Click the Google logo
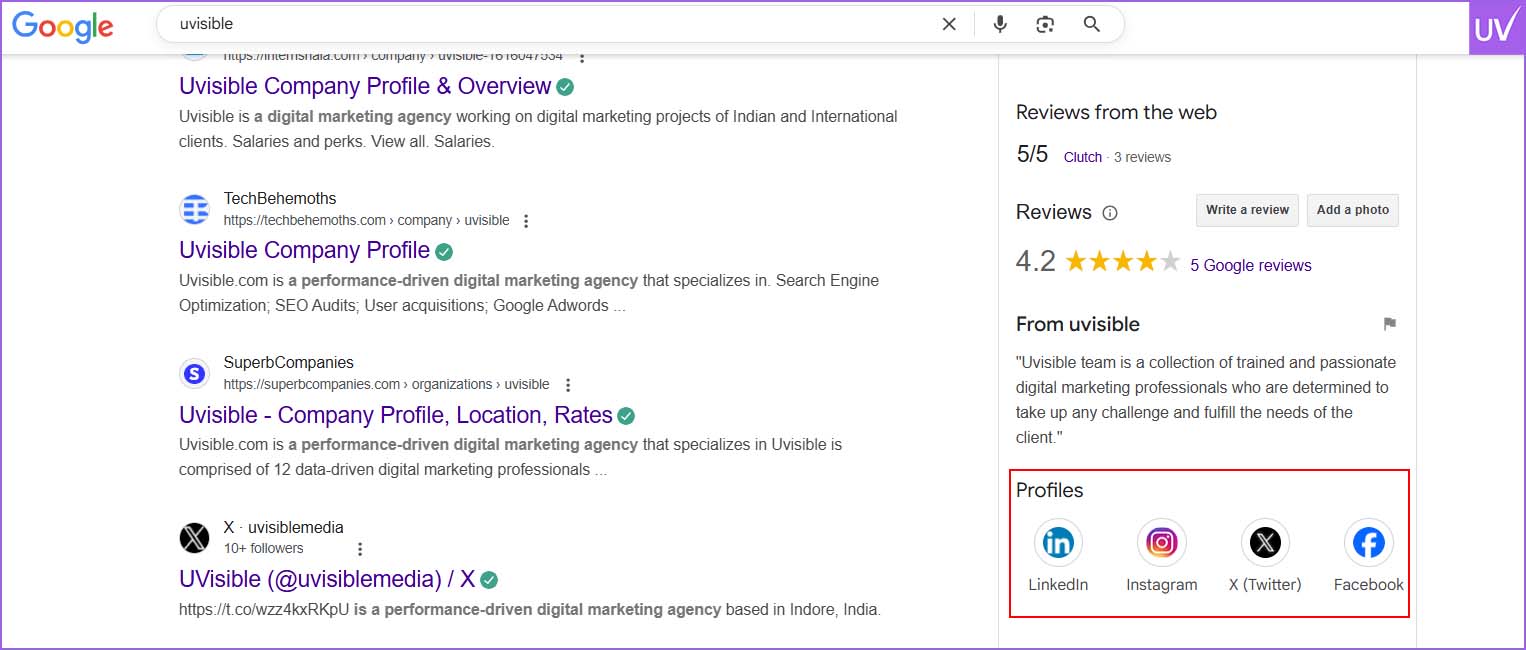The width and height of the screenshot is (1526, 650). (63, 25)
